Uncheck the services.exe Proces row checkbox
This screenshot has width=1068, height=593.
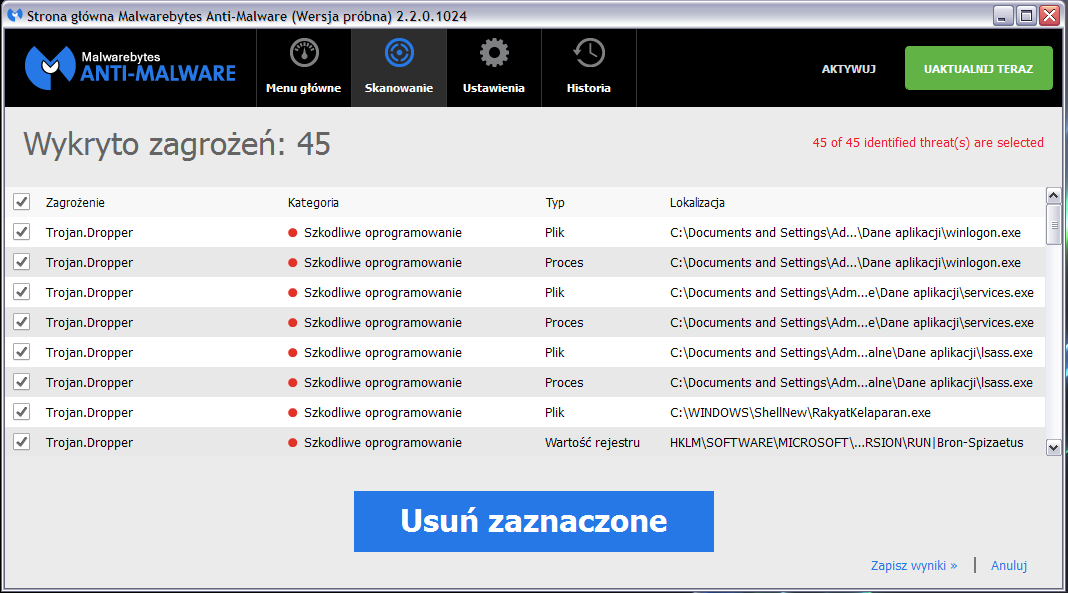pyautogui.click(x=22, y=321)
